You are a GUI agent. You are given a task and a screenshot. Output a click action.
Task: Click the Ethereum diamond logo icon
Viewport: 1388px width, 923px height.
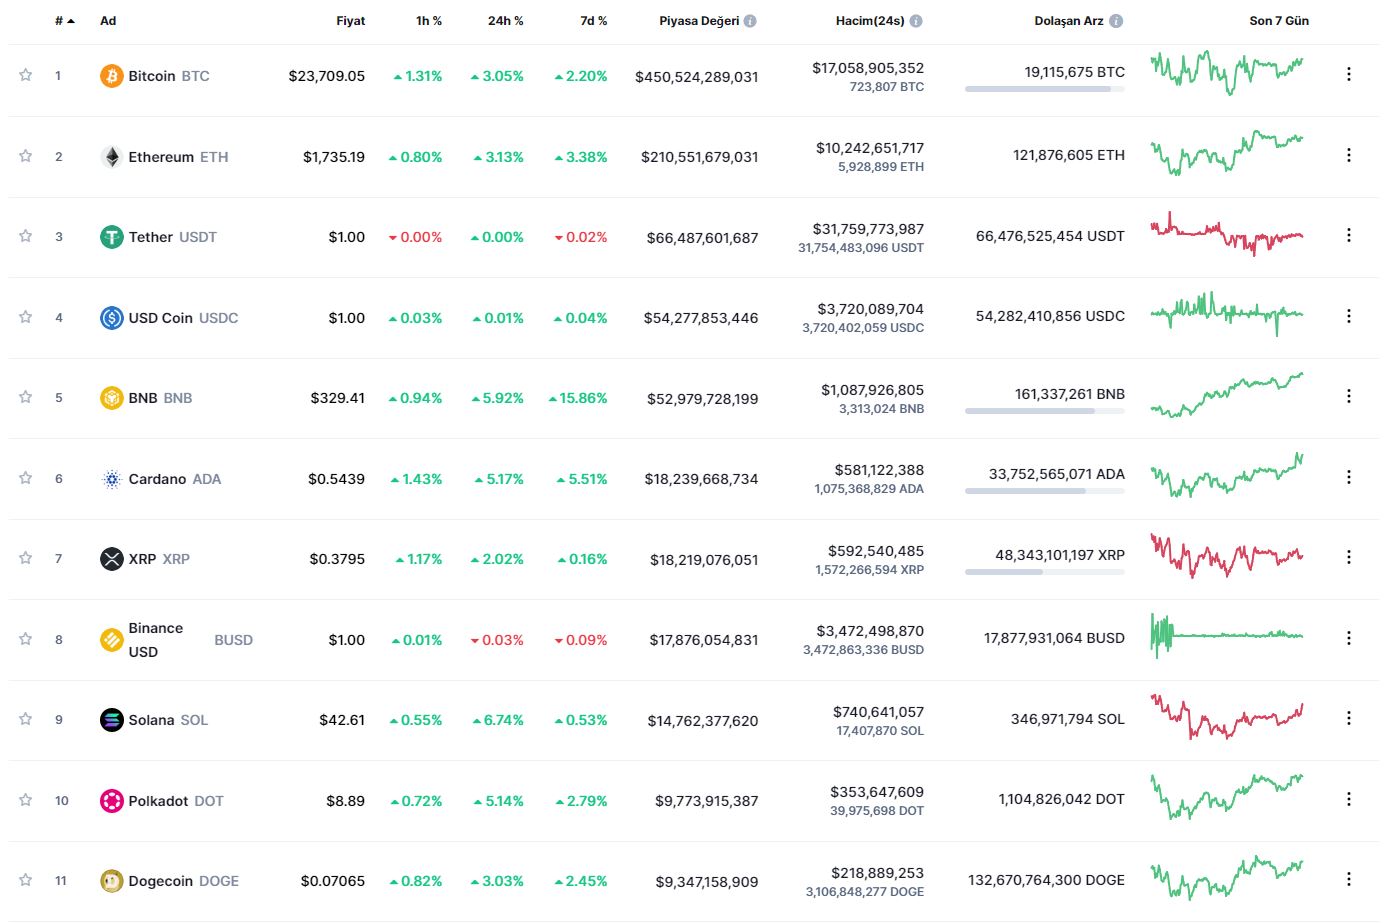coord(111,157)
